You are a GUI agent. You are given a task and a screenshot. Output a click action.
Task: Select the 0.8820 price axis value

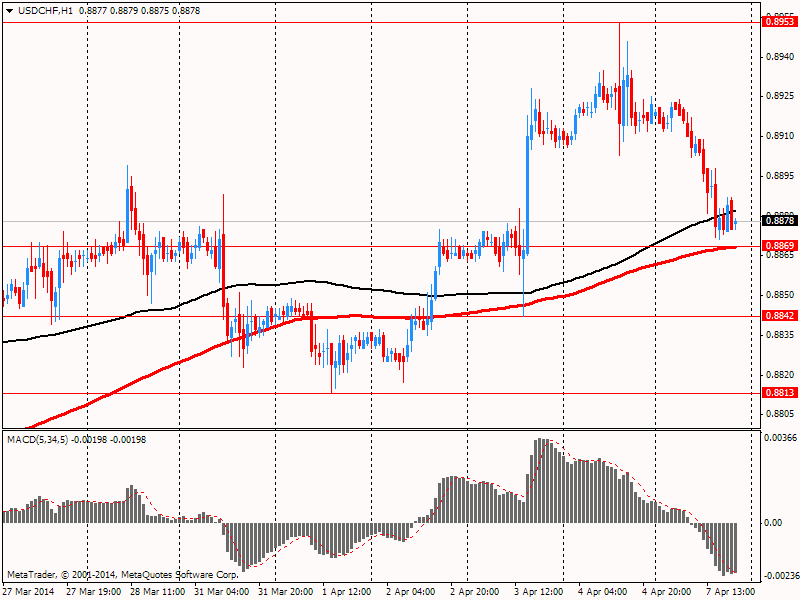point(781,374)
